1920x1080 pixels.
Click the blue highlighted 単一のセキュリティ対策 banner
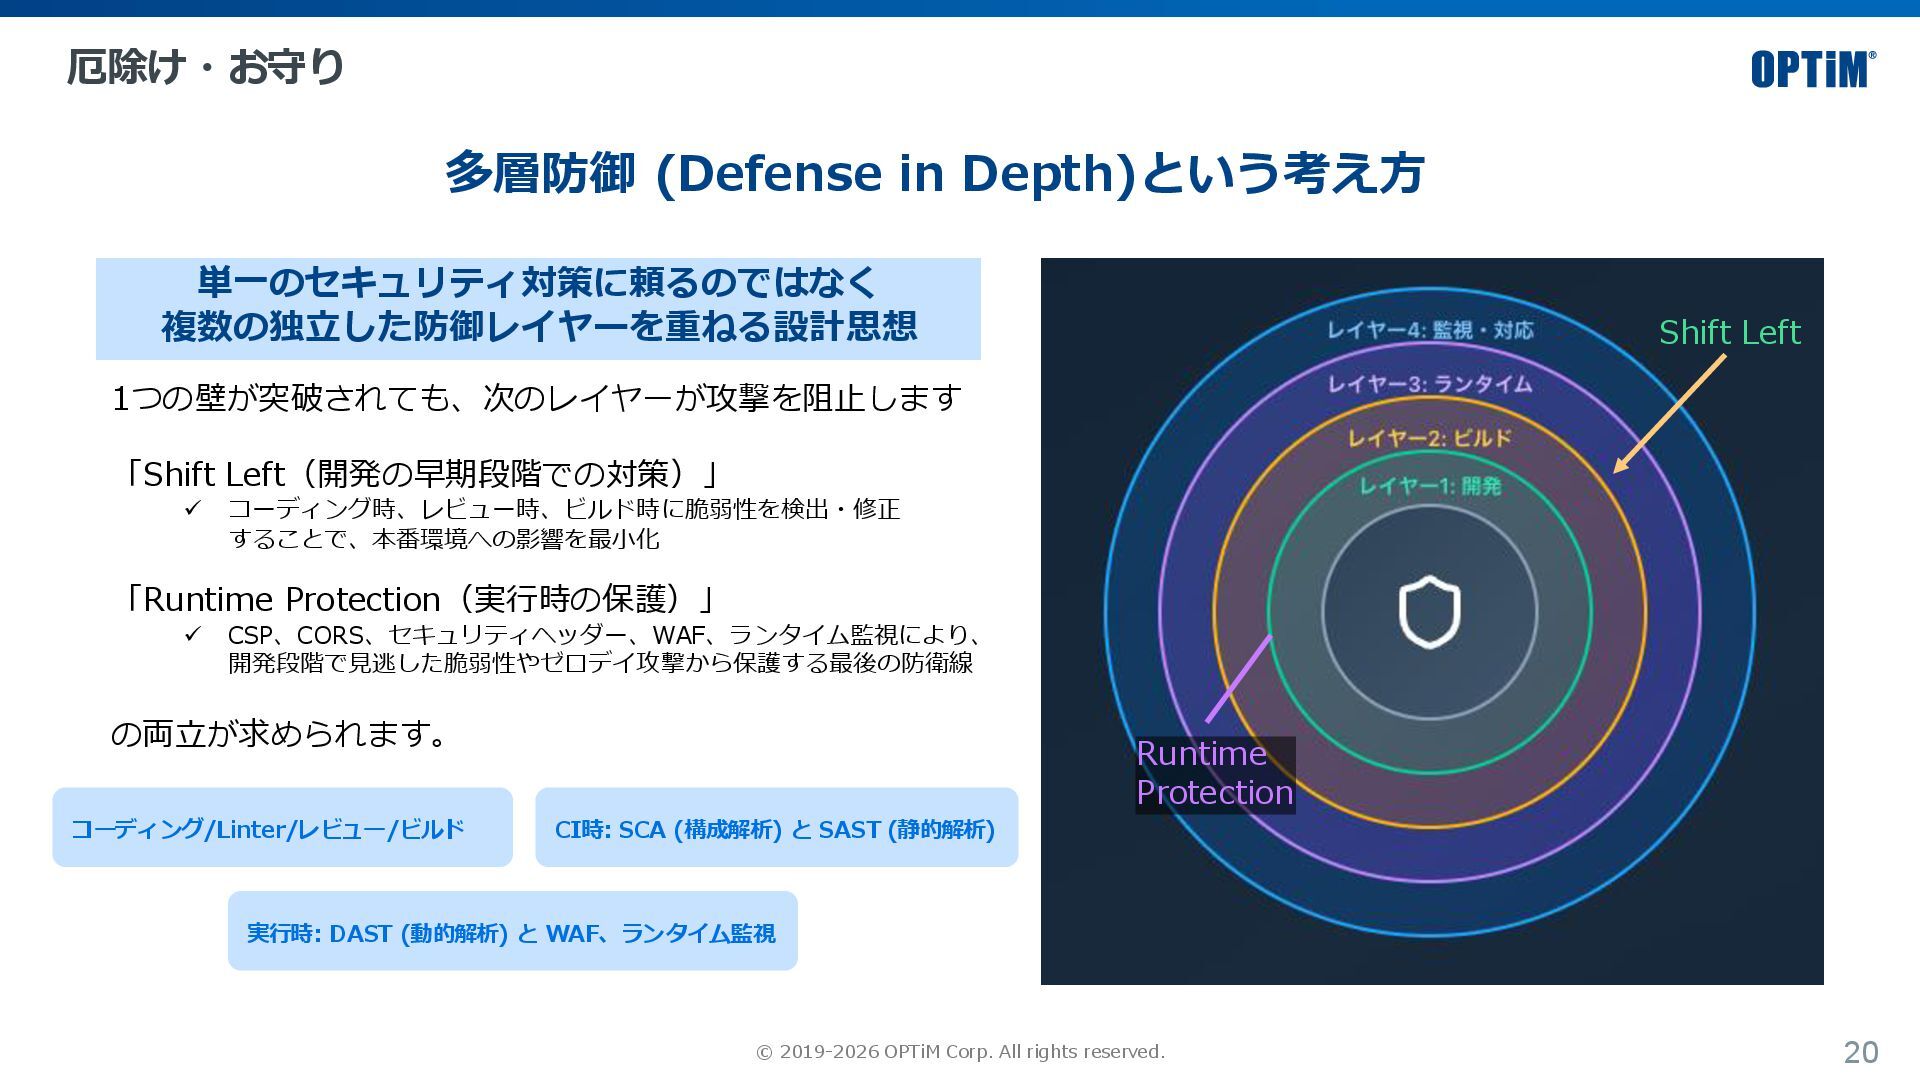point(538,308)
